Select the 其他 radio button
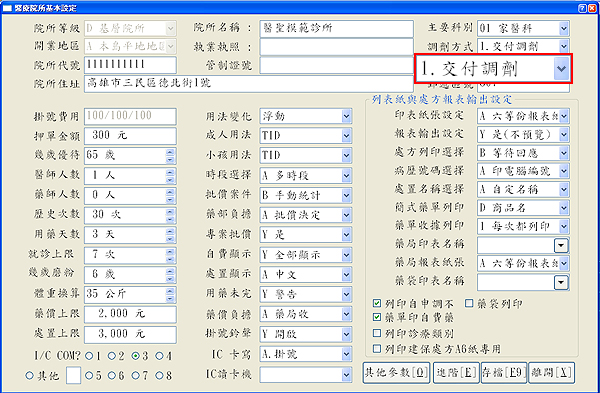600x393 pixels. (x=29, y=375)
